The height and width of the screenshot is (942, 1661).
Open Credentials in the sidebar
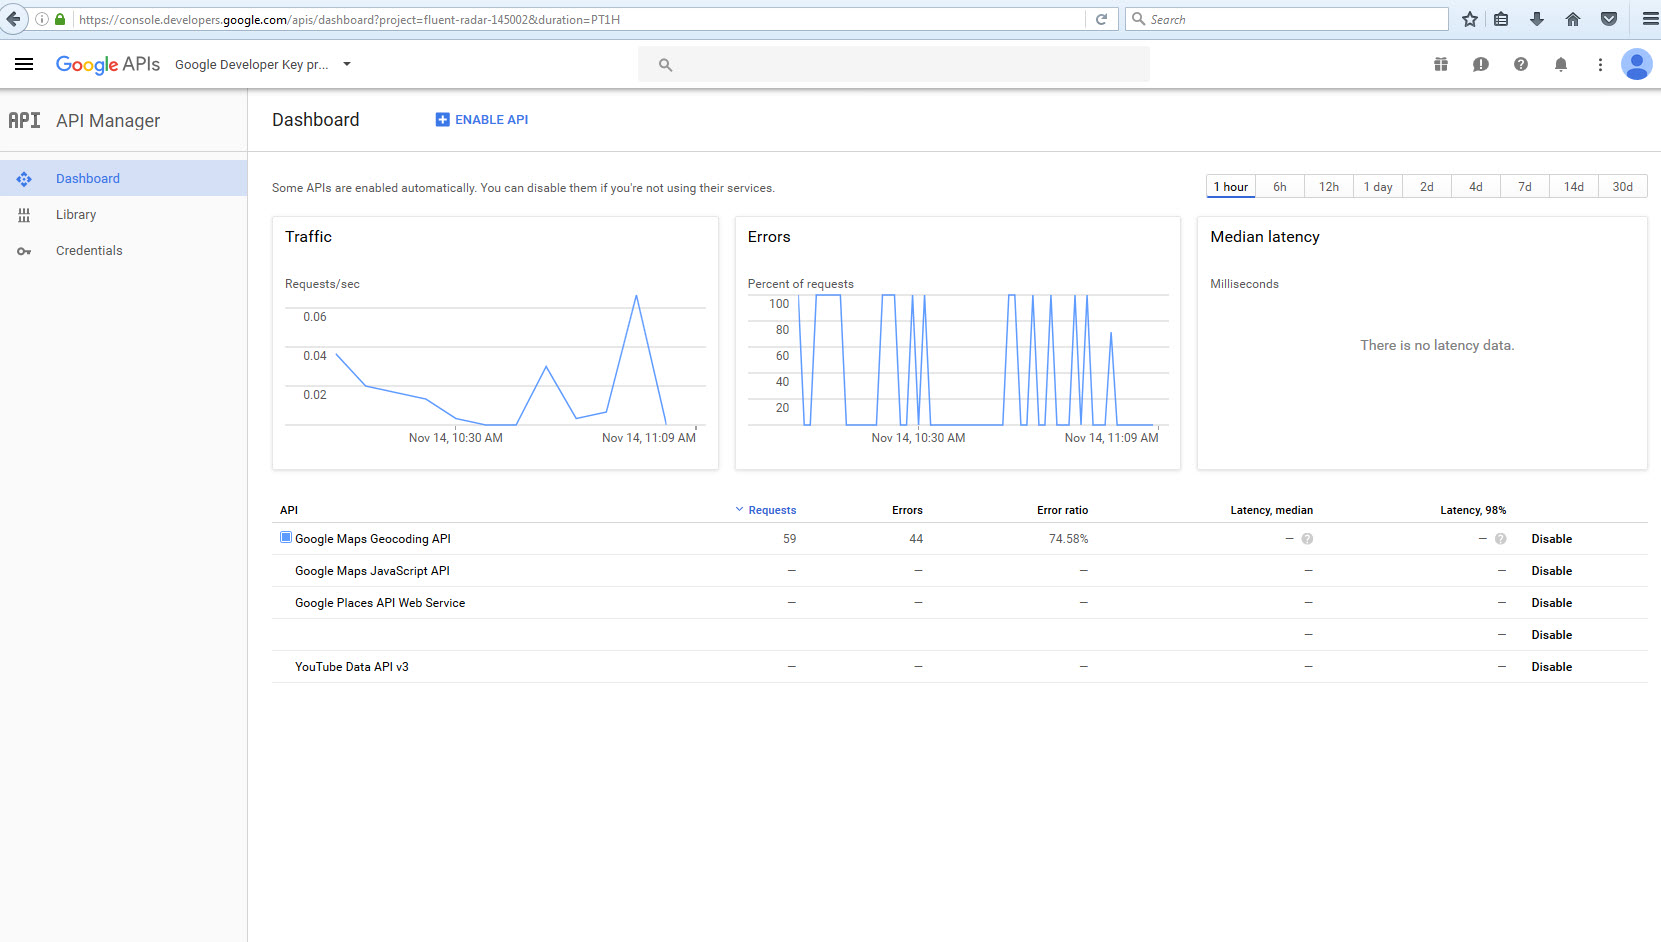tap(89, 251)
